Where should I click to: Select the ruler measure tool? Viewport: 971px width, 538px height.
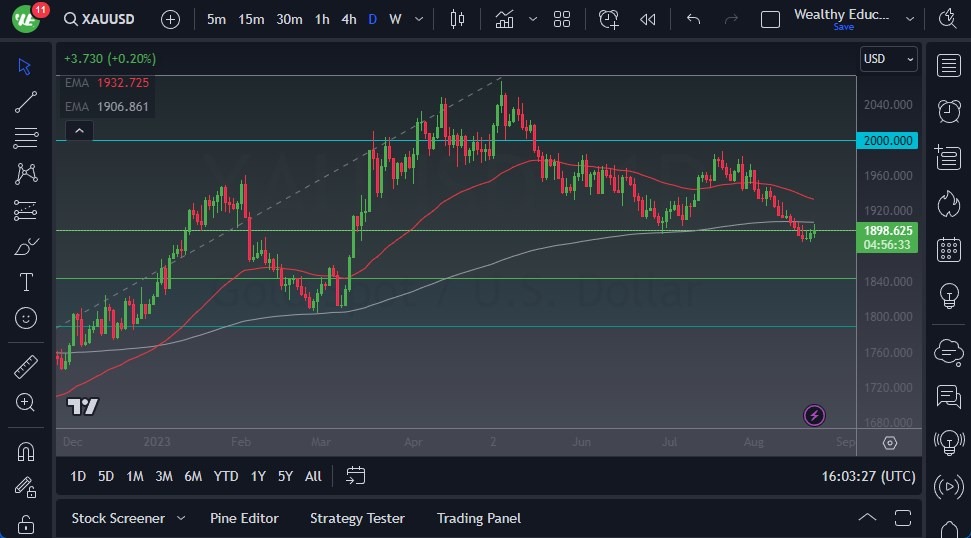coord(26,367)
